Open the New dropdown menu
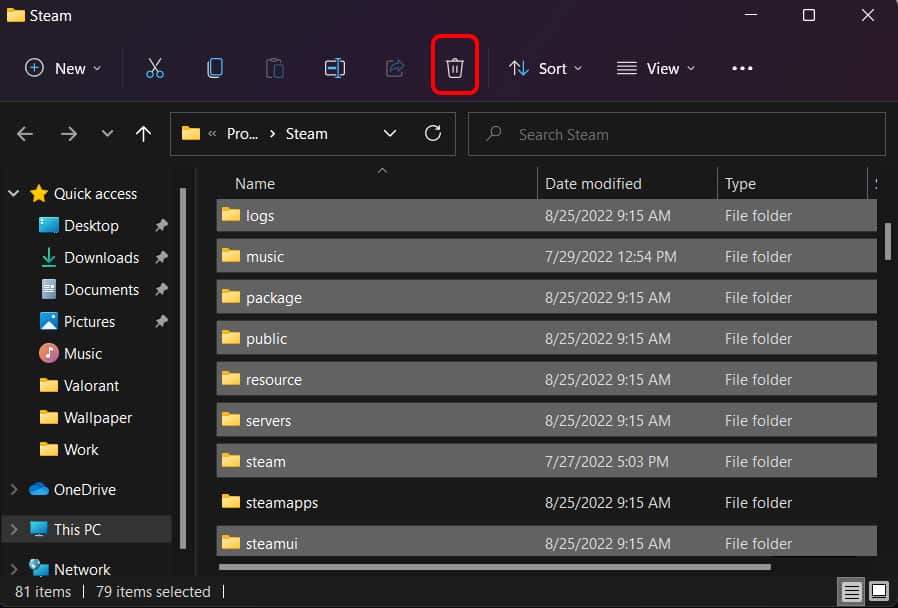 click(63, 68)
